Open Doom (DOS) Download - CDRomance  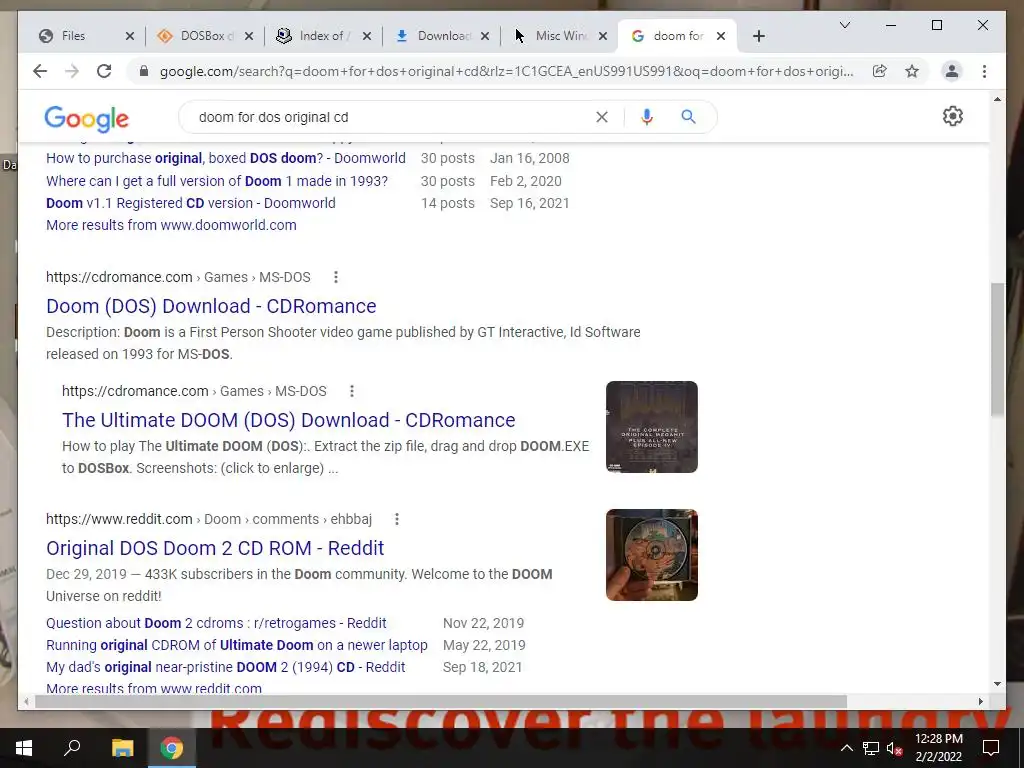tap(211, 306)
